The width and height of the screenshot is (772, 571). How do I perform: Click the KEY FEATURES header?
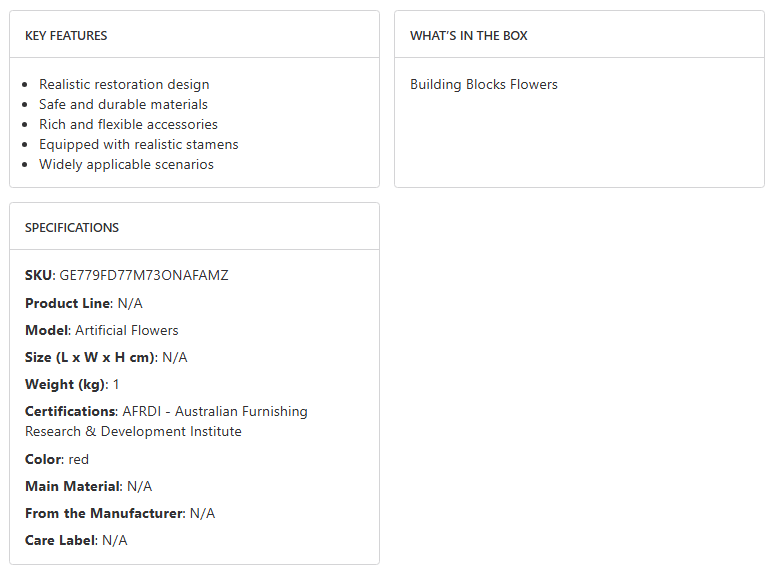pos(66,36)
